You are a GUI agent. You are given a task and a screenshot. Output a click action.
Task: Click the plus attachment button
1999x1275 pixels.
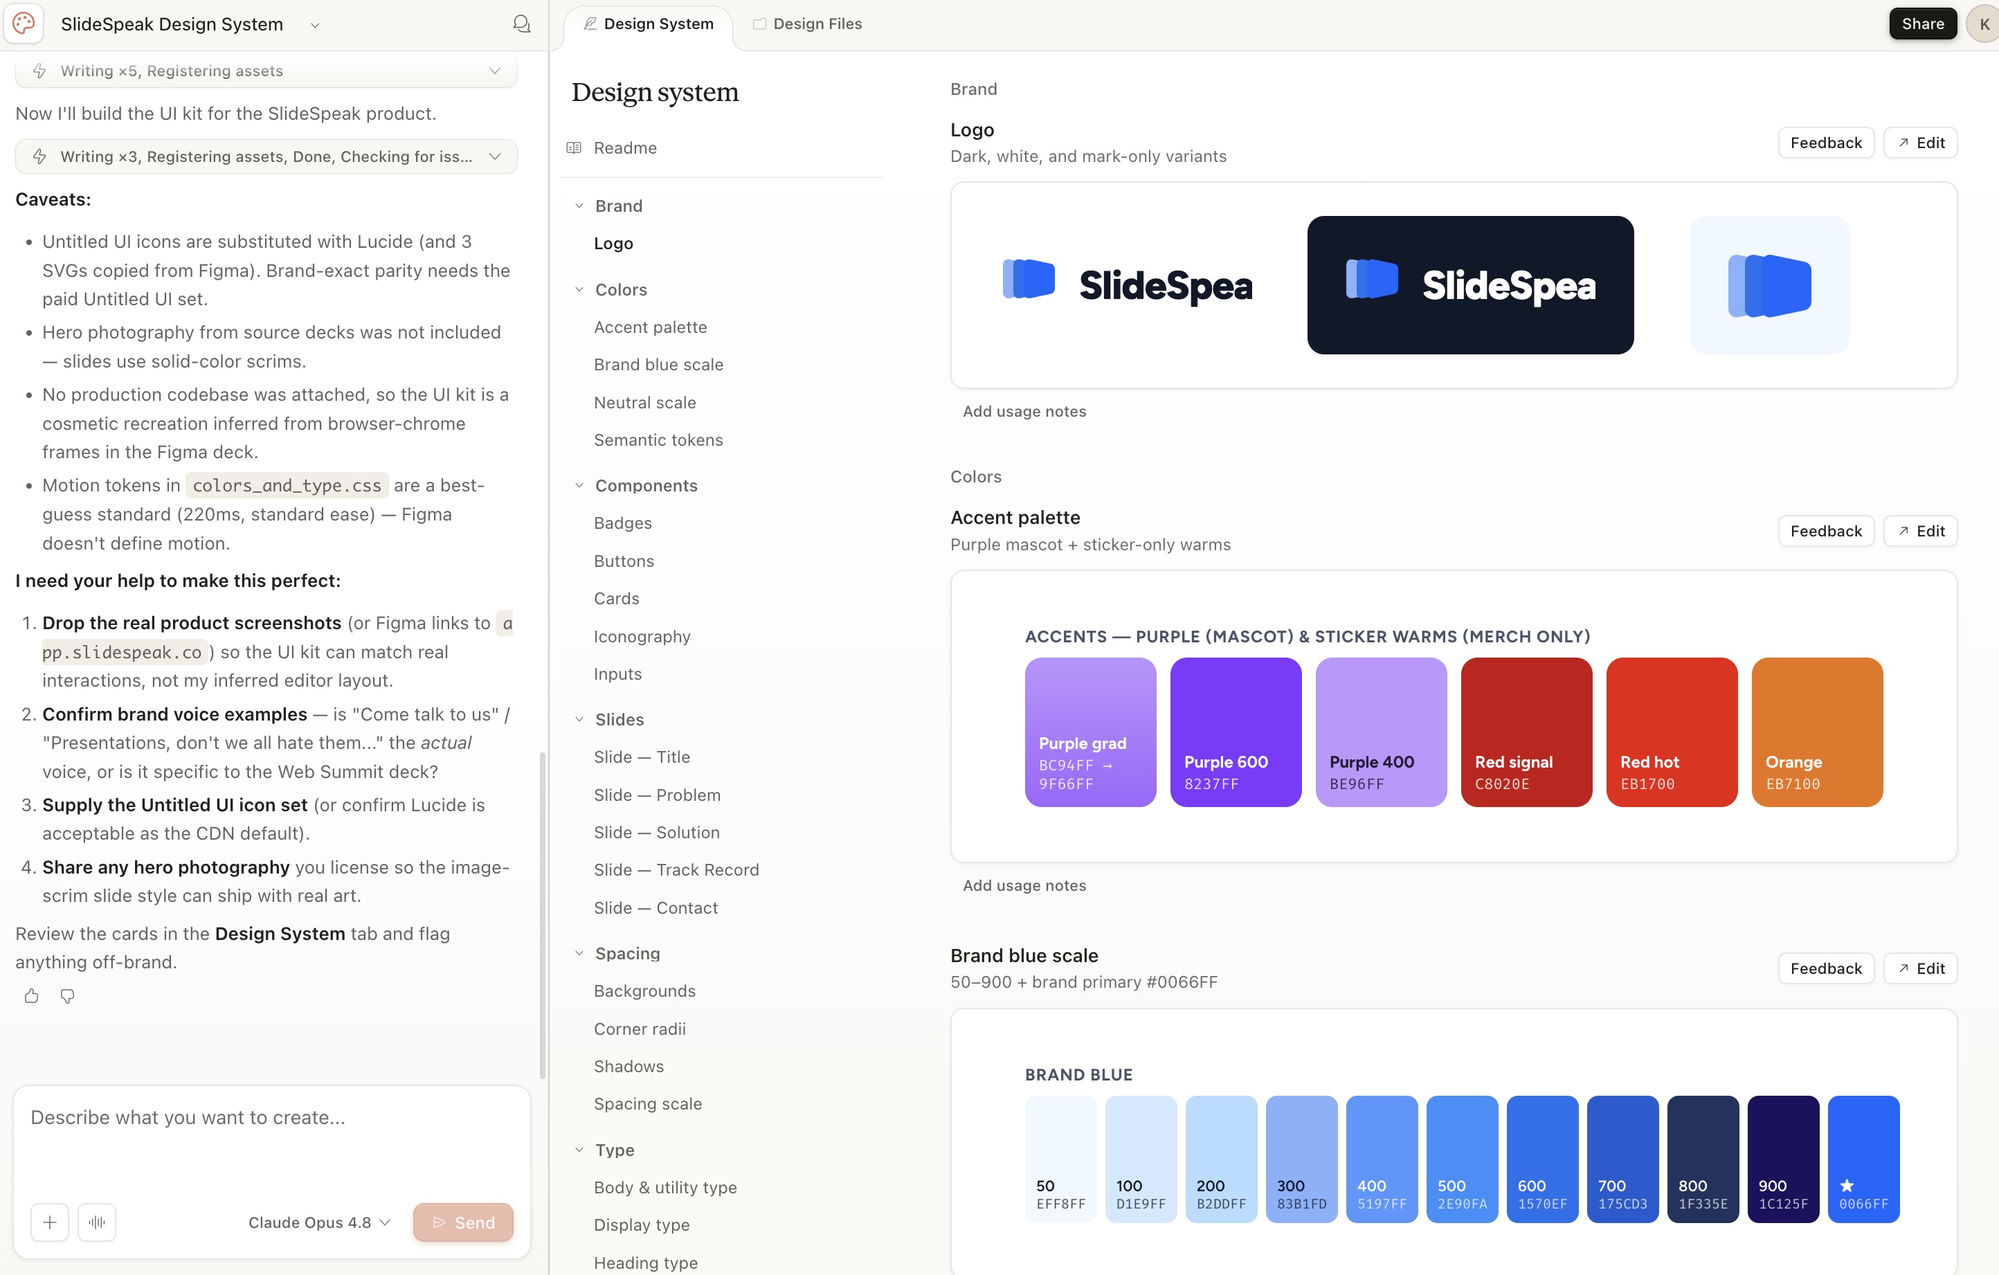pos(50,1222)
